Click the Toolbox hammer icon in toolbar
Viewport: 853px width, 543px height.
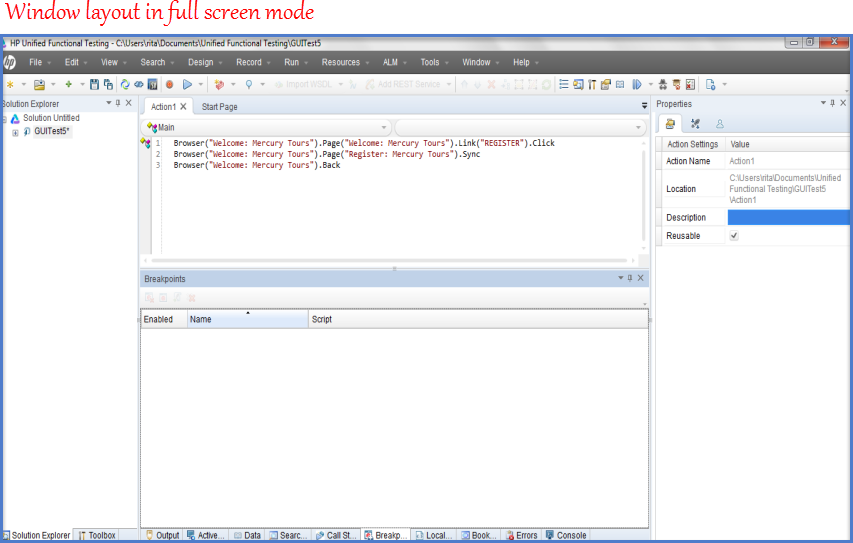592,84
